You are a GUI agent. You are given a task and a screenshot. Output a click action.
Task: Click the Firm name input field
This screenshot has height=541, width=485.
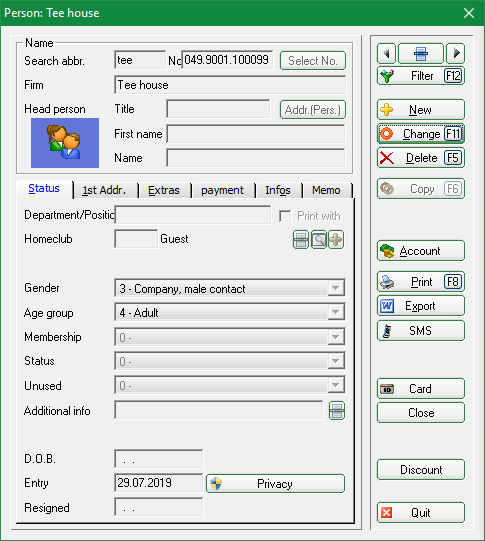click(x=230, y=85)
